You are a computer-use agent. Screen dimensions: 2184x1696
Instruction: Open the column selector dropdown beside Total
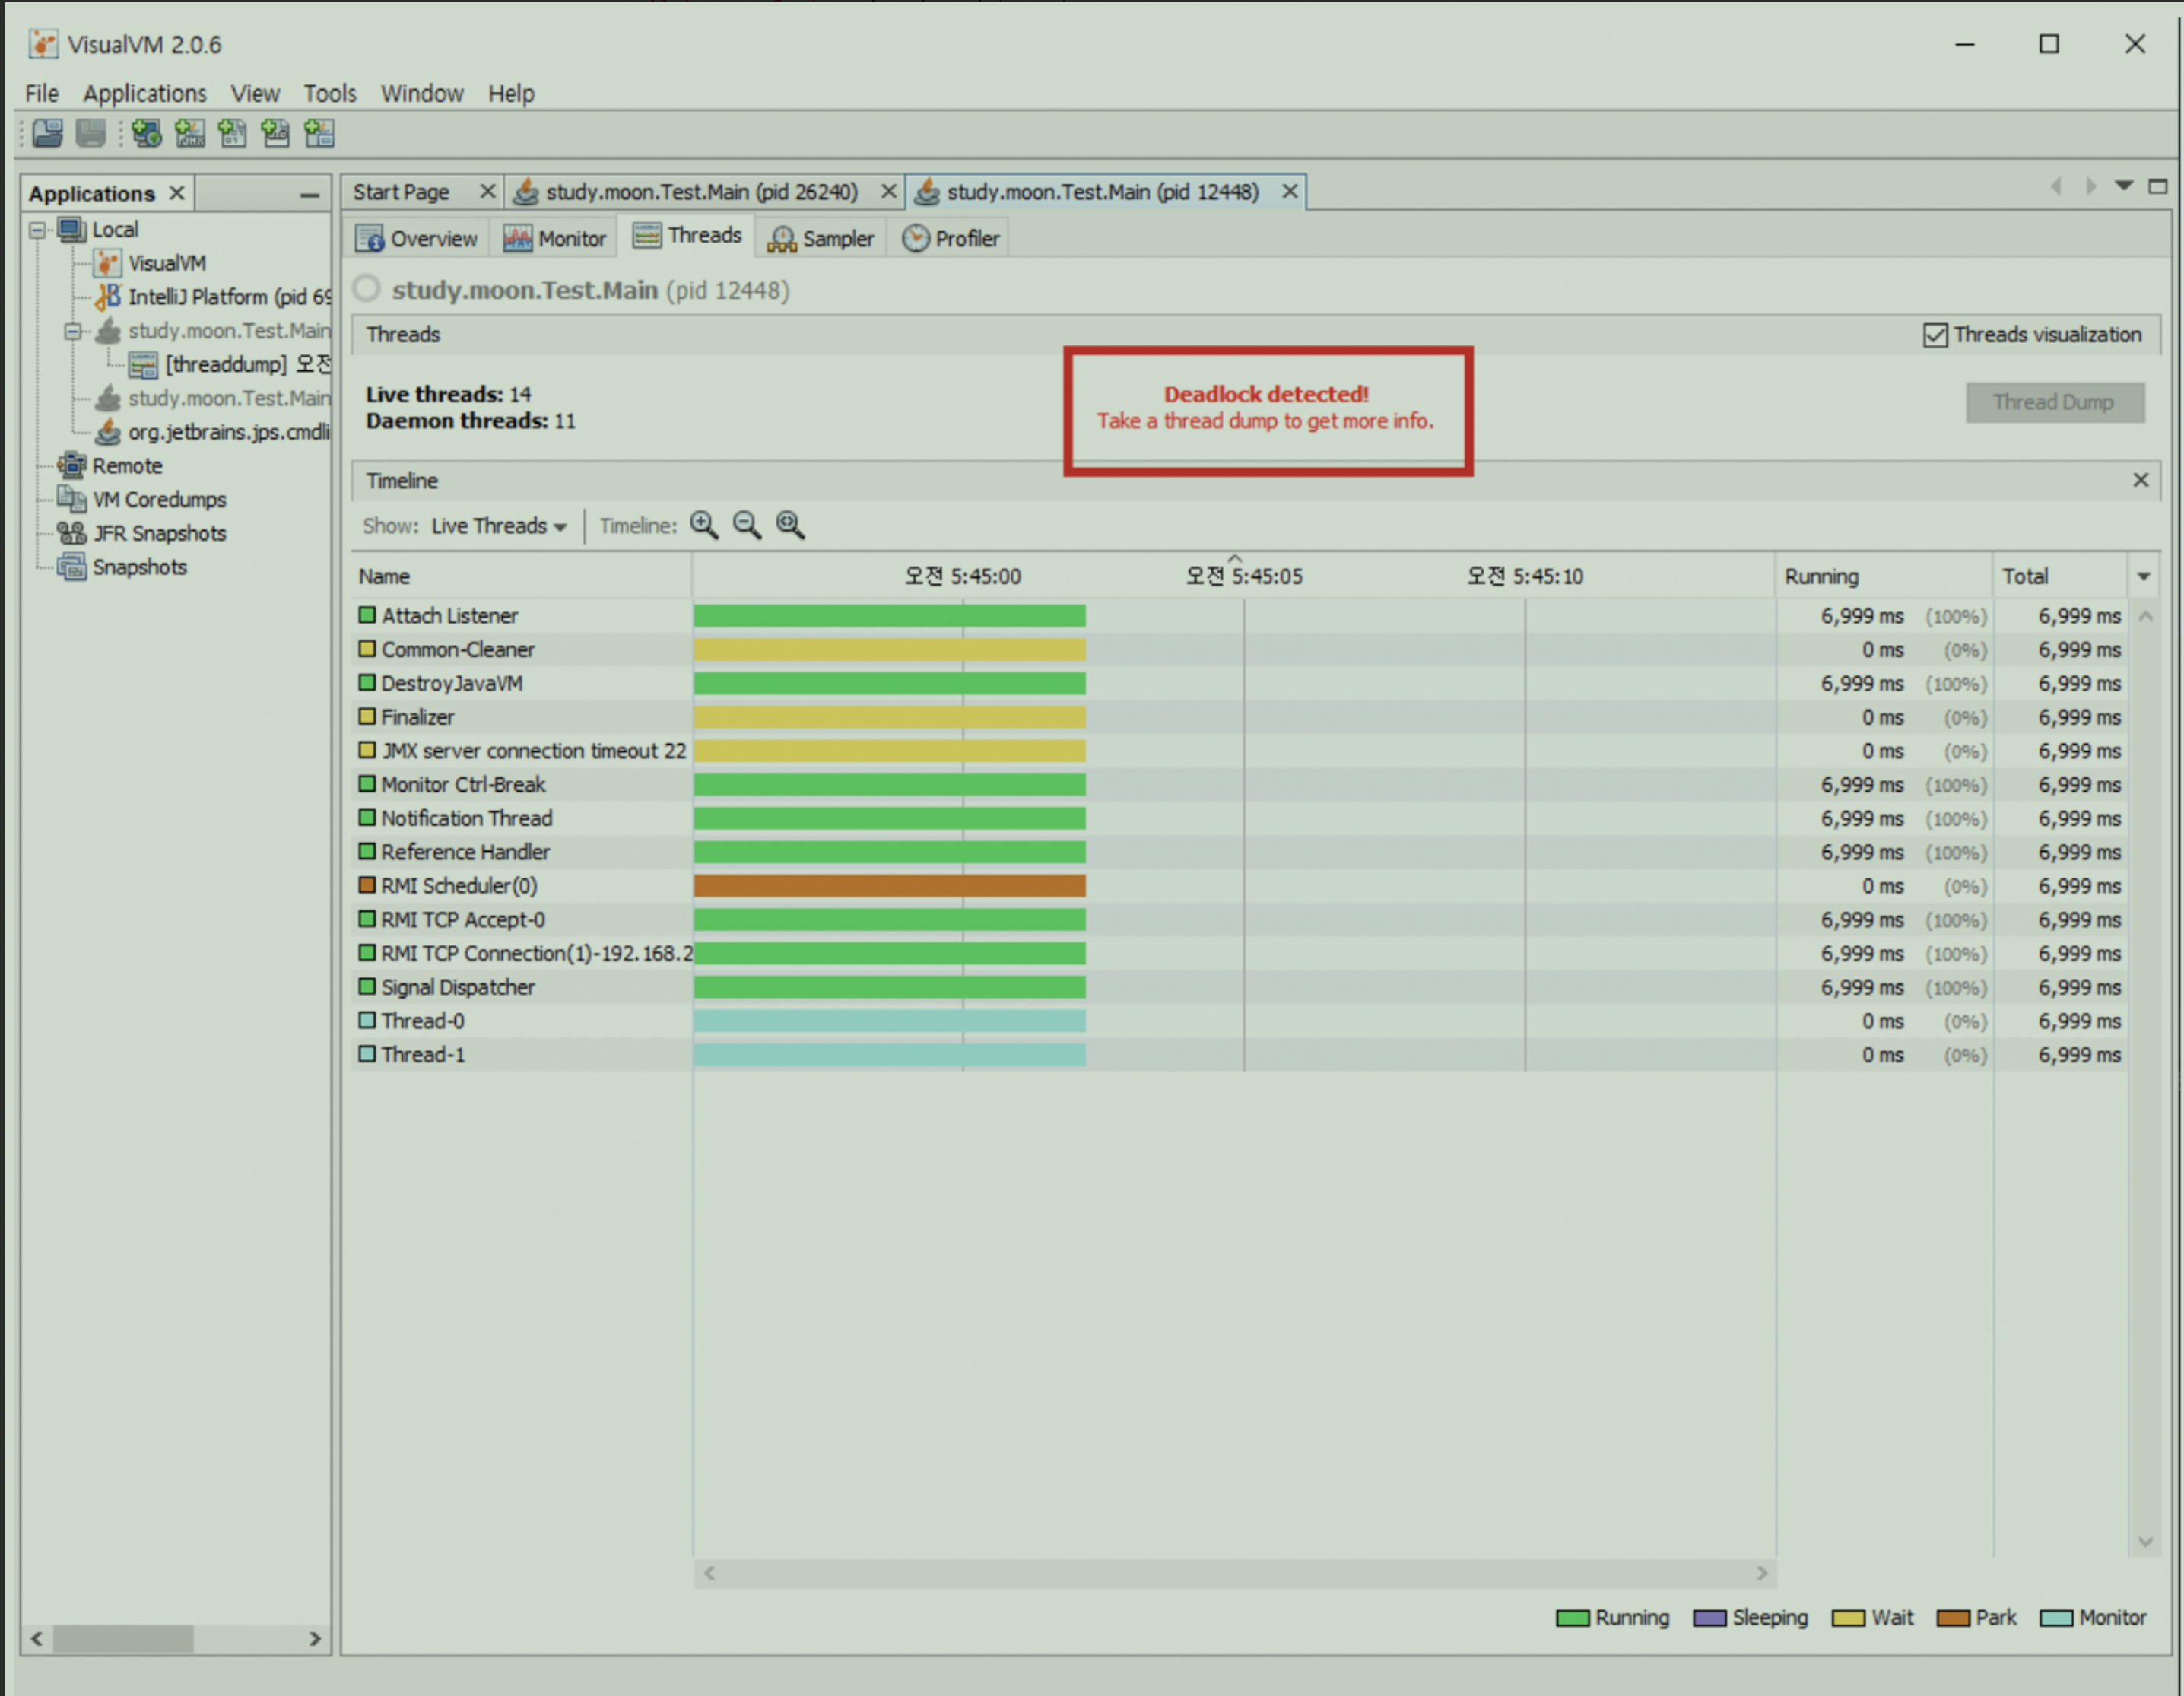click(x=2144, y=576)
